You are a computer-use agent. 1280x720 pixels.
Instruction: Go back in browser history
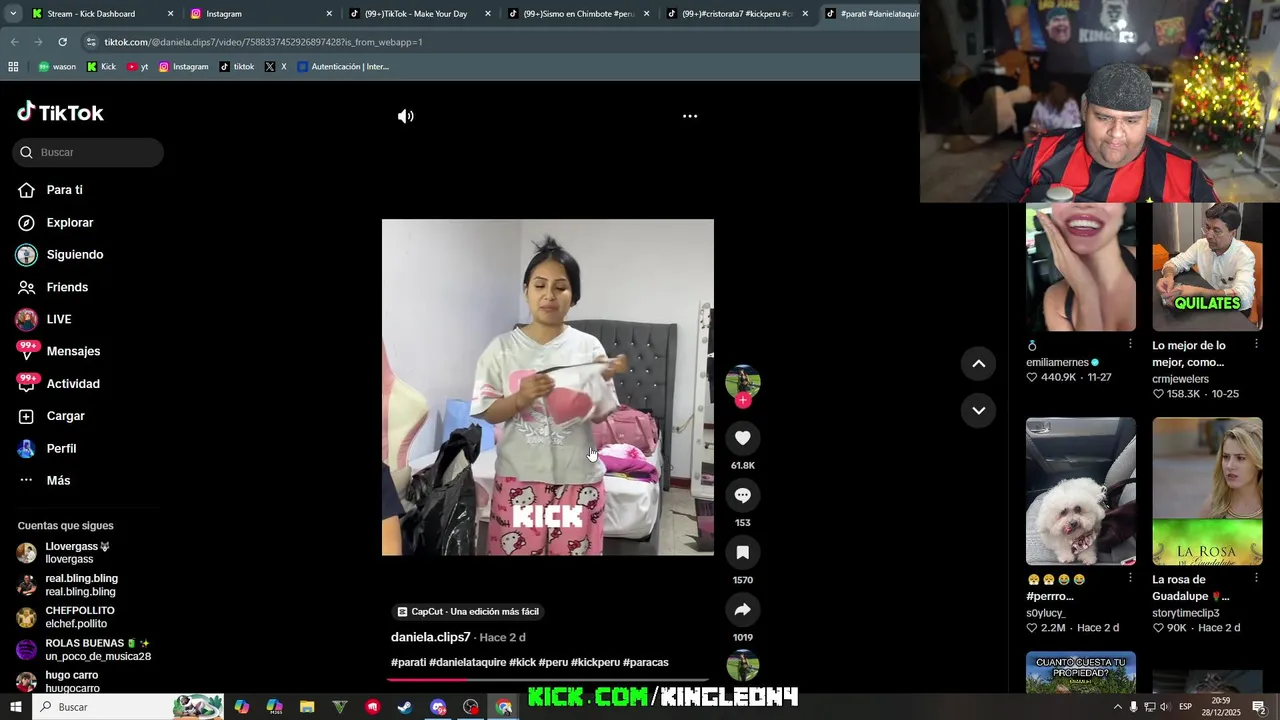[x=14, y=42]
